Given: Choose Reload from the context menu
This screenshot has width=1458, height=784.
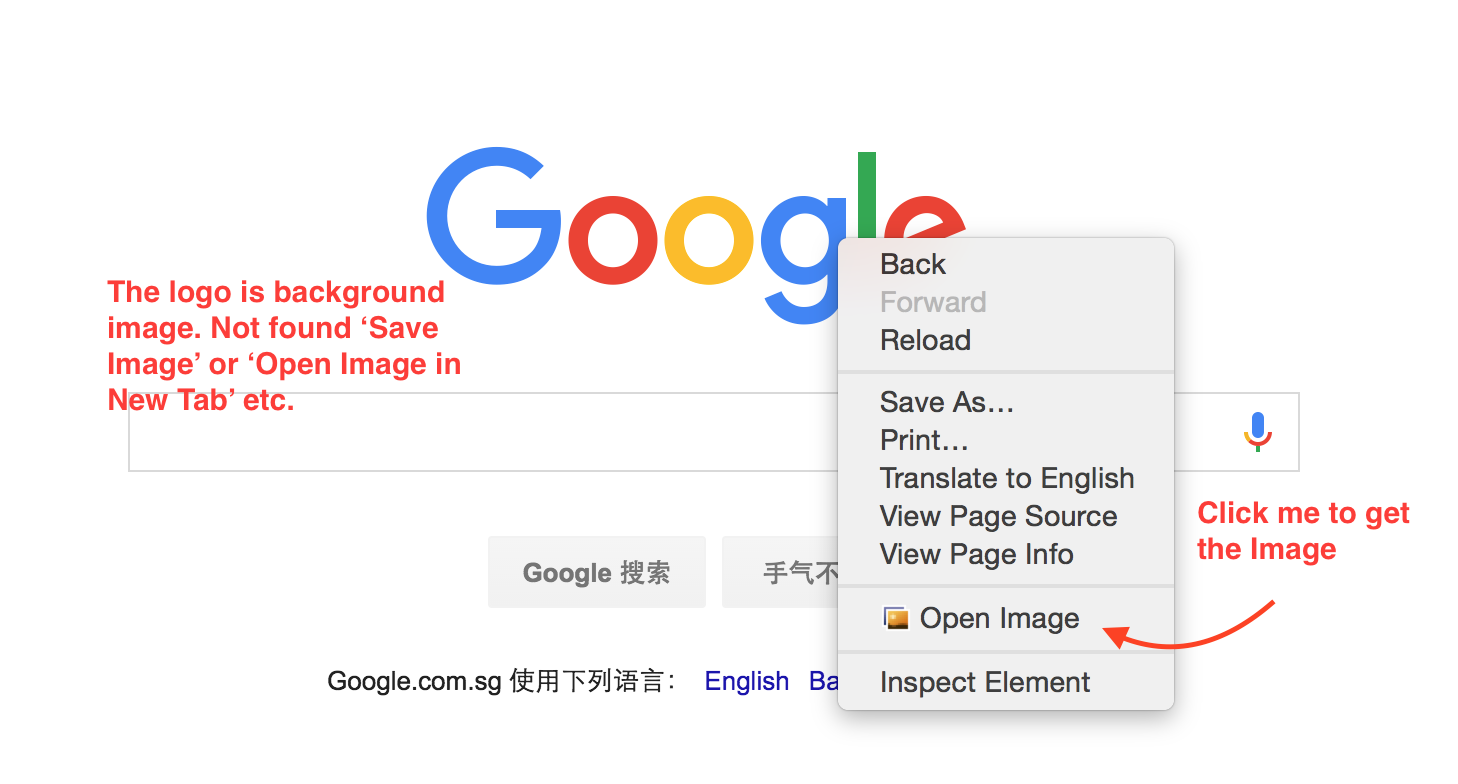Looking at the screenshot, I should tap(1005, 340).
